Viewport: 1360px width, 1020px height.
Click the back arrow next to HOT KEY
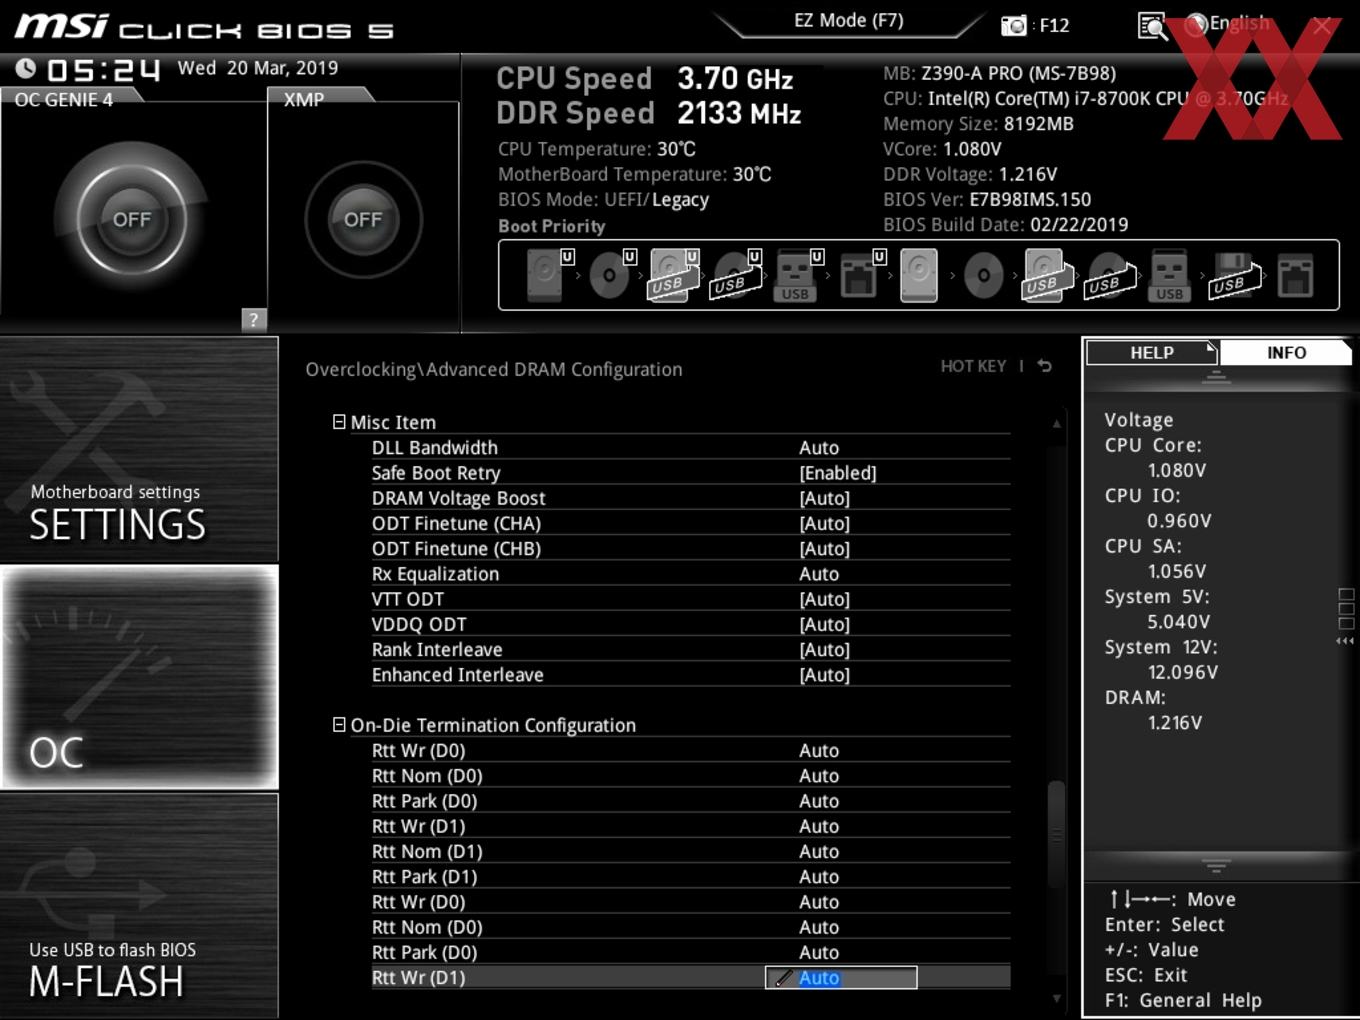tap(1044, 366)
